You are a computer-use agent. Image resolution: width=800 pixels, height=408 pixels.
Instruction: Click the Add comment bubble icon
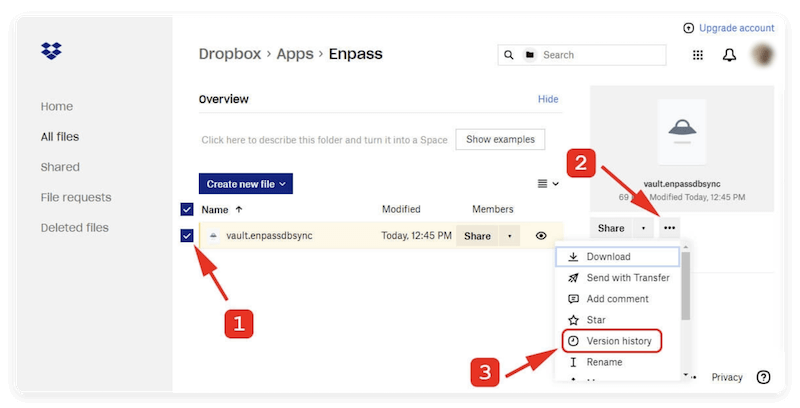pos(573,299)
